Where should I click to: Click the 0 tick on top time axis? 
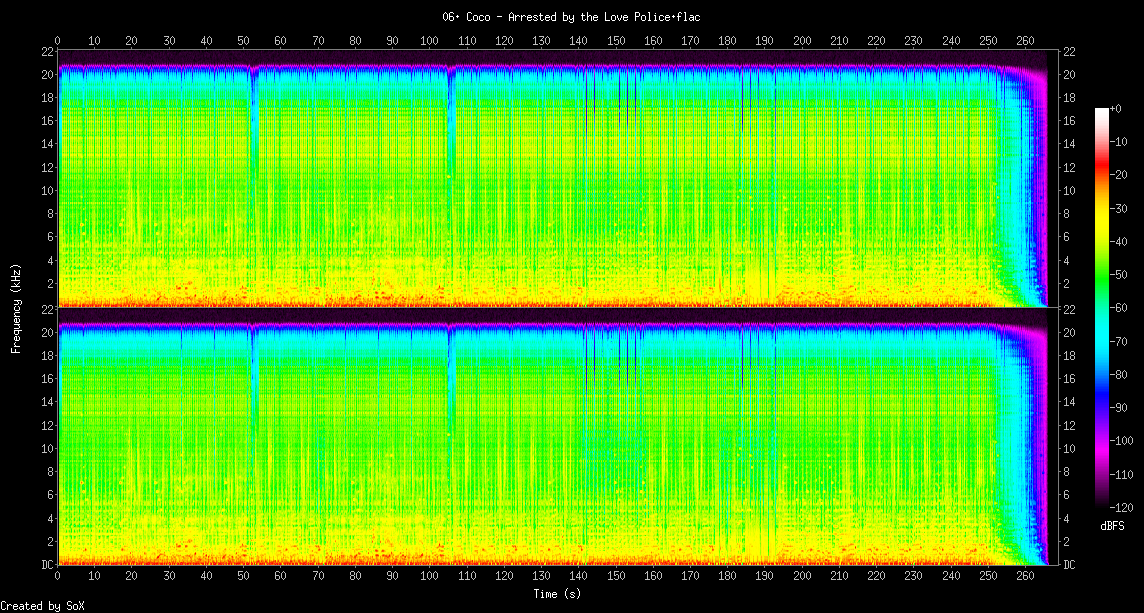click(x=58, y=41)
